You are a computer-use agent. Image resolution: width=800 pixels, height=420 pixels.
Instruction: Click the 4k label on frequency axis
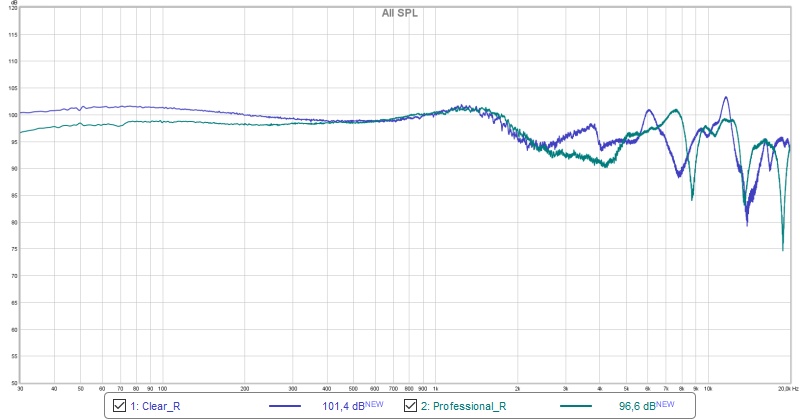click(x=599, y=387)
